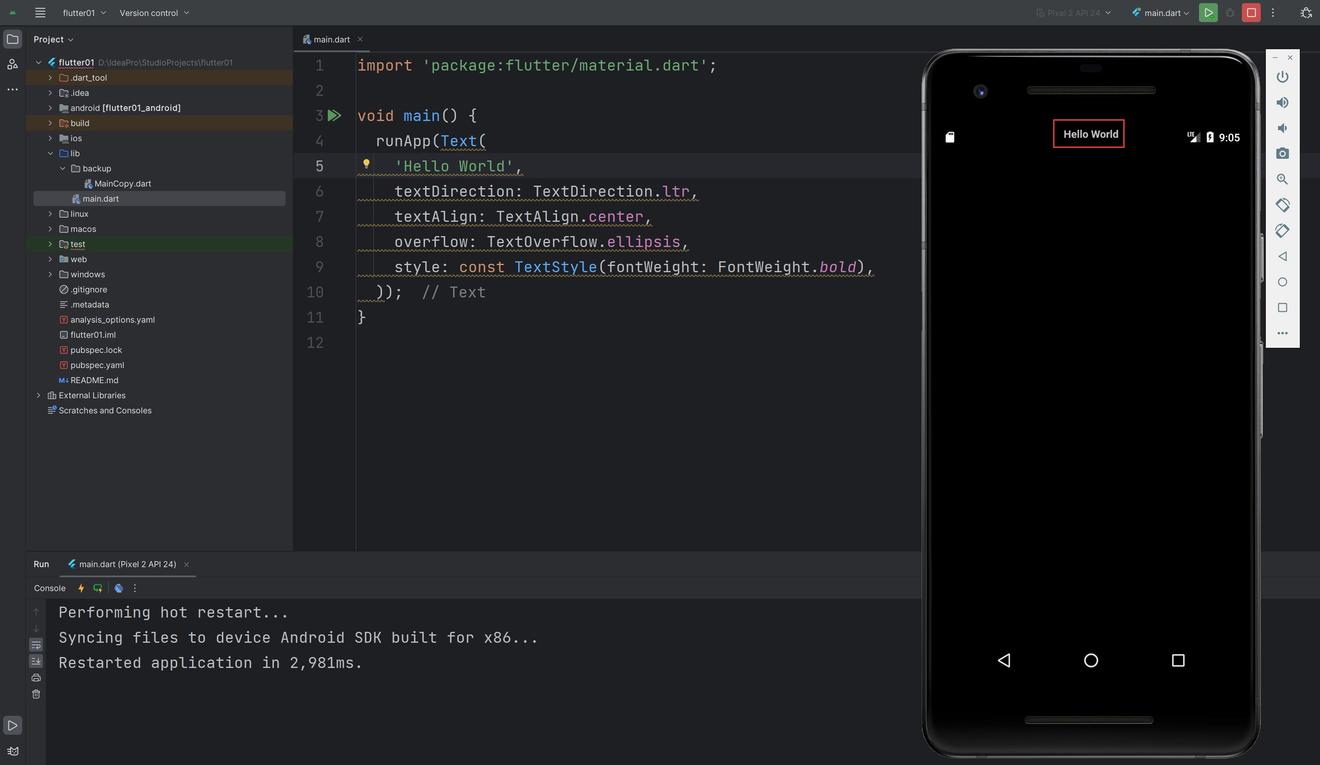Click the run gutter icon beside main()

coord(335,116)
